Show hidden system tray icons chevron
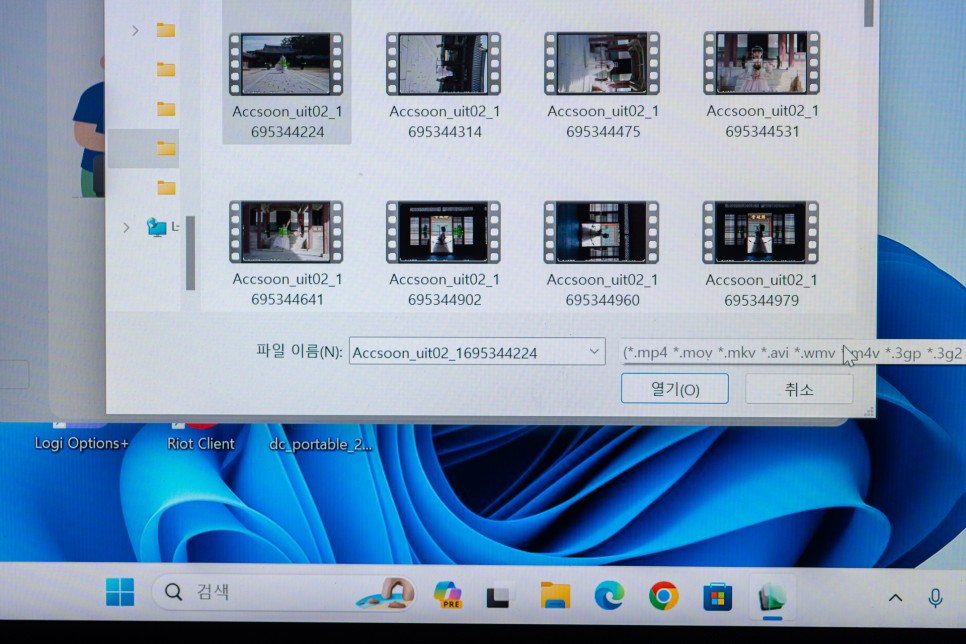 tap(895, 597)
